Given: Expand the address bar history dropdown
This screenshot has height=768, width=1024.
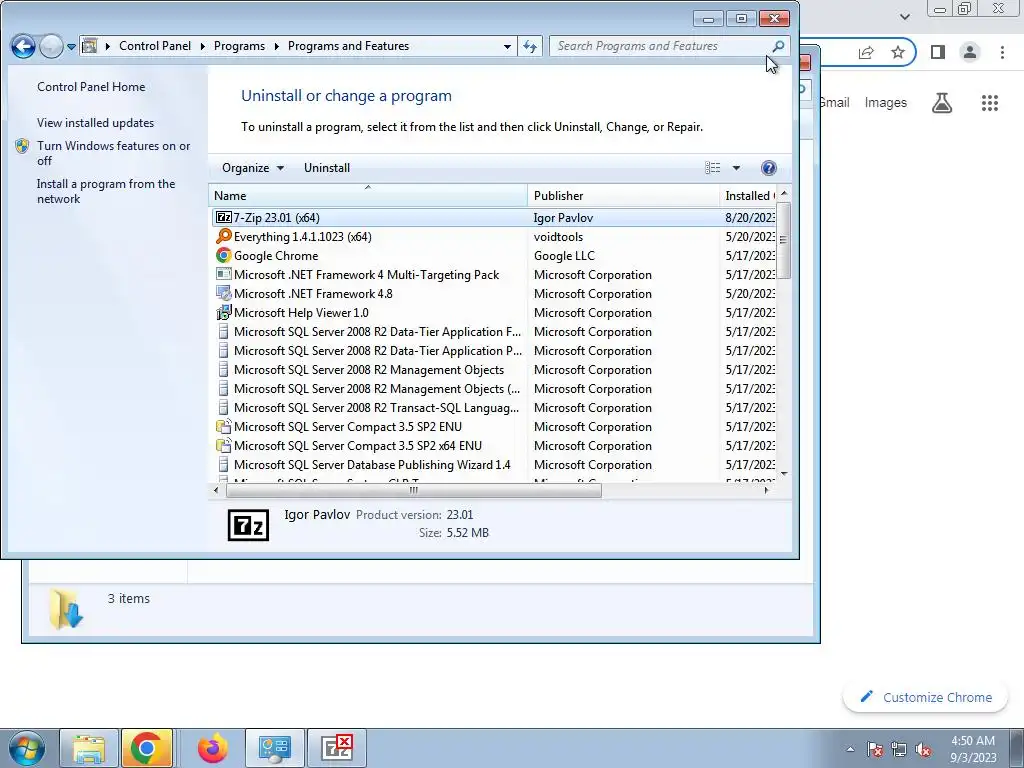Looking at the screenshot, I should click(507, 46).
